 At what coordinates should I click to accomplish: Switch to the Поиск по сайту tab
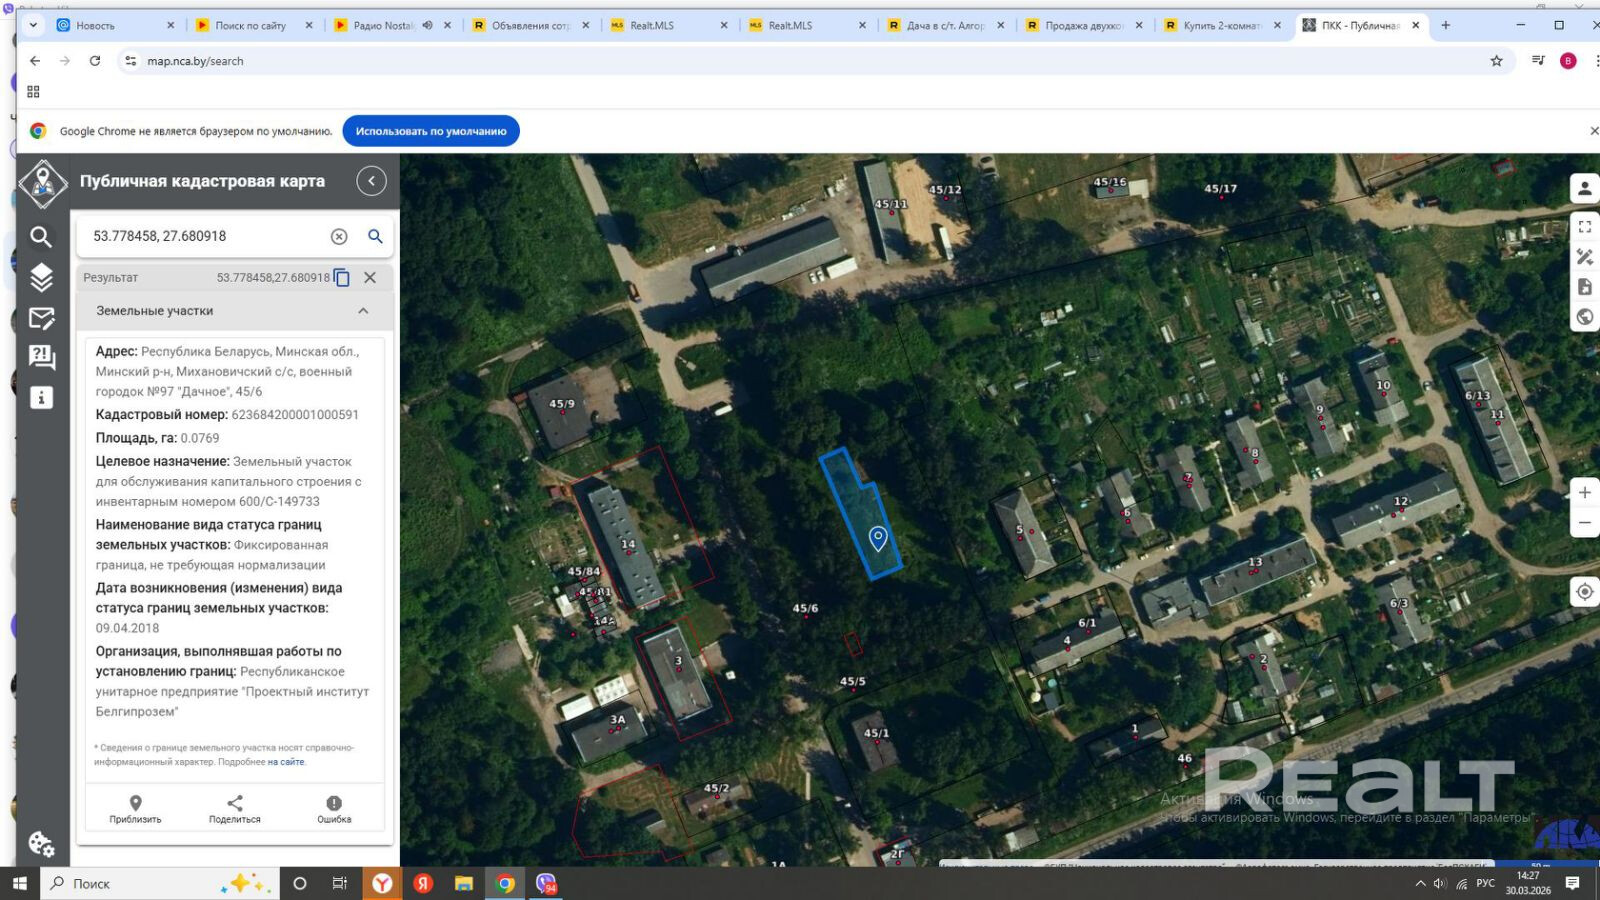(250, 25)
